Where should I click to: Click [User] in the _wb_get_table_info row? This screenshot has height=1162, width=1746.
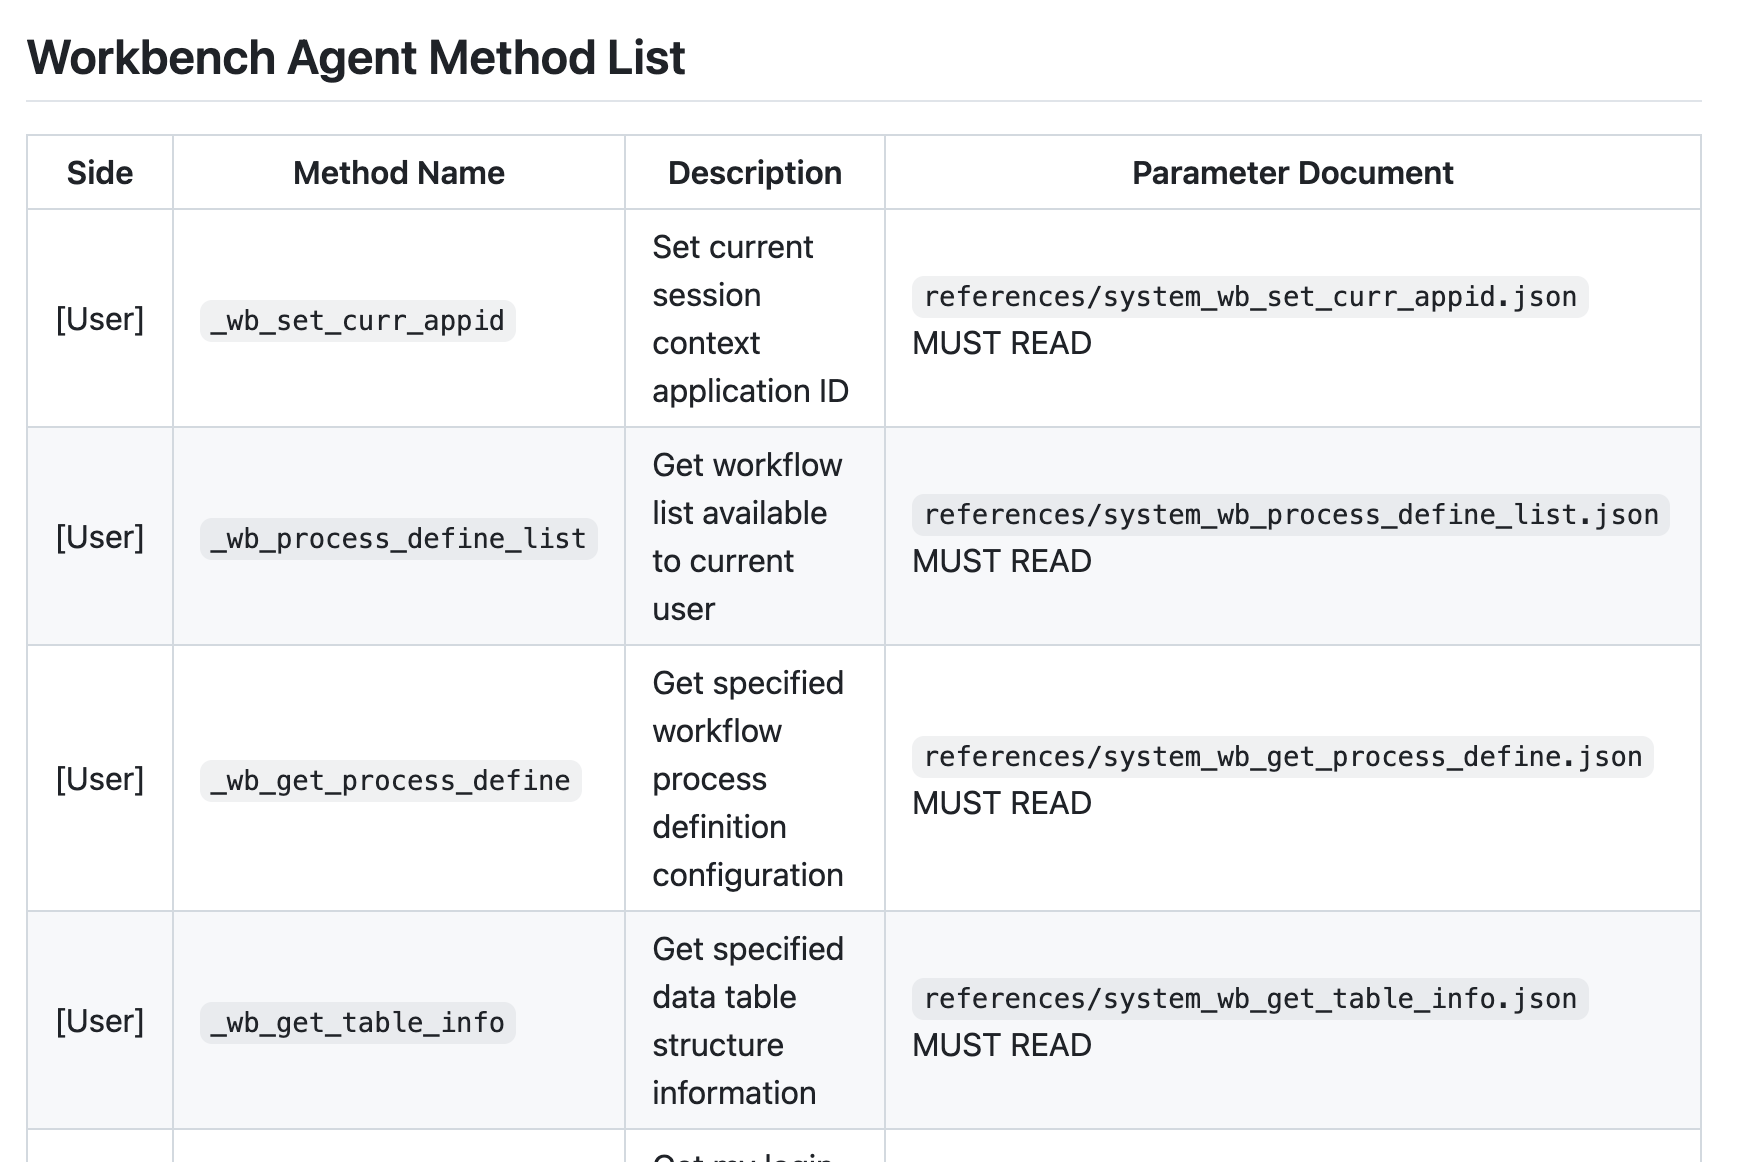(x=100, y=1021)
